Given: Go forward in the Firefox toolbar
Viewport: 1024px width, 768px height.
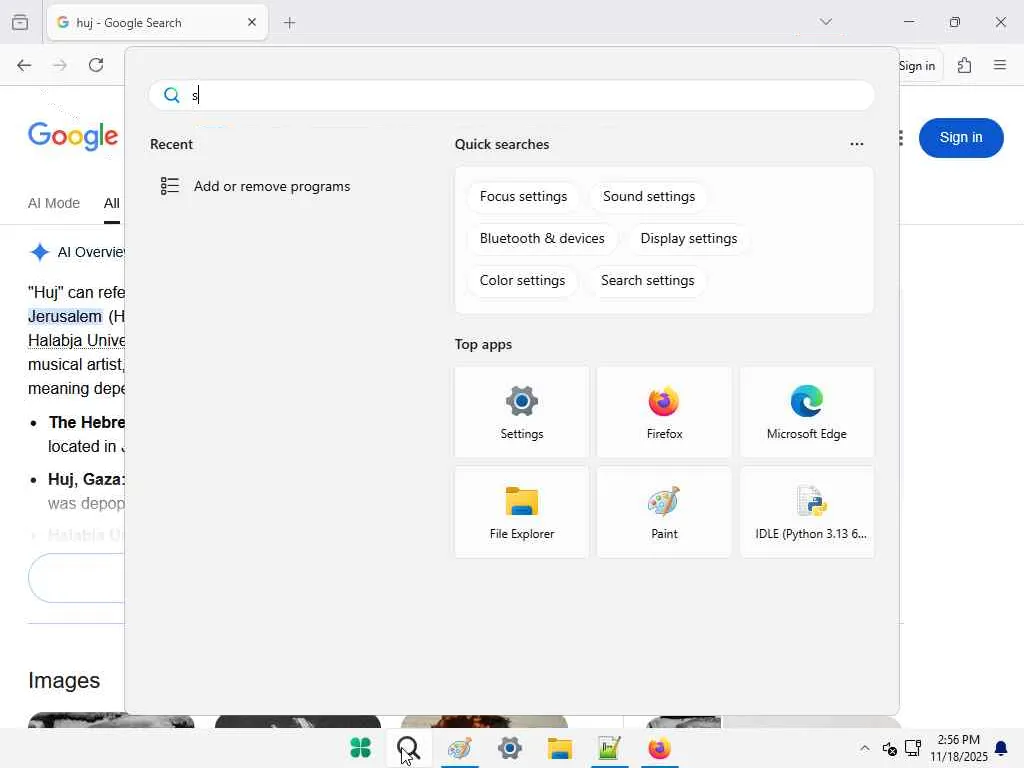Looking at the screenshot, I should pos(60,65).
